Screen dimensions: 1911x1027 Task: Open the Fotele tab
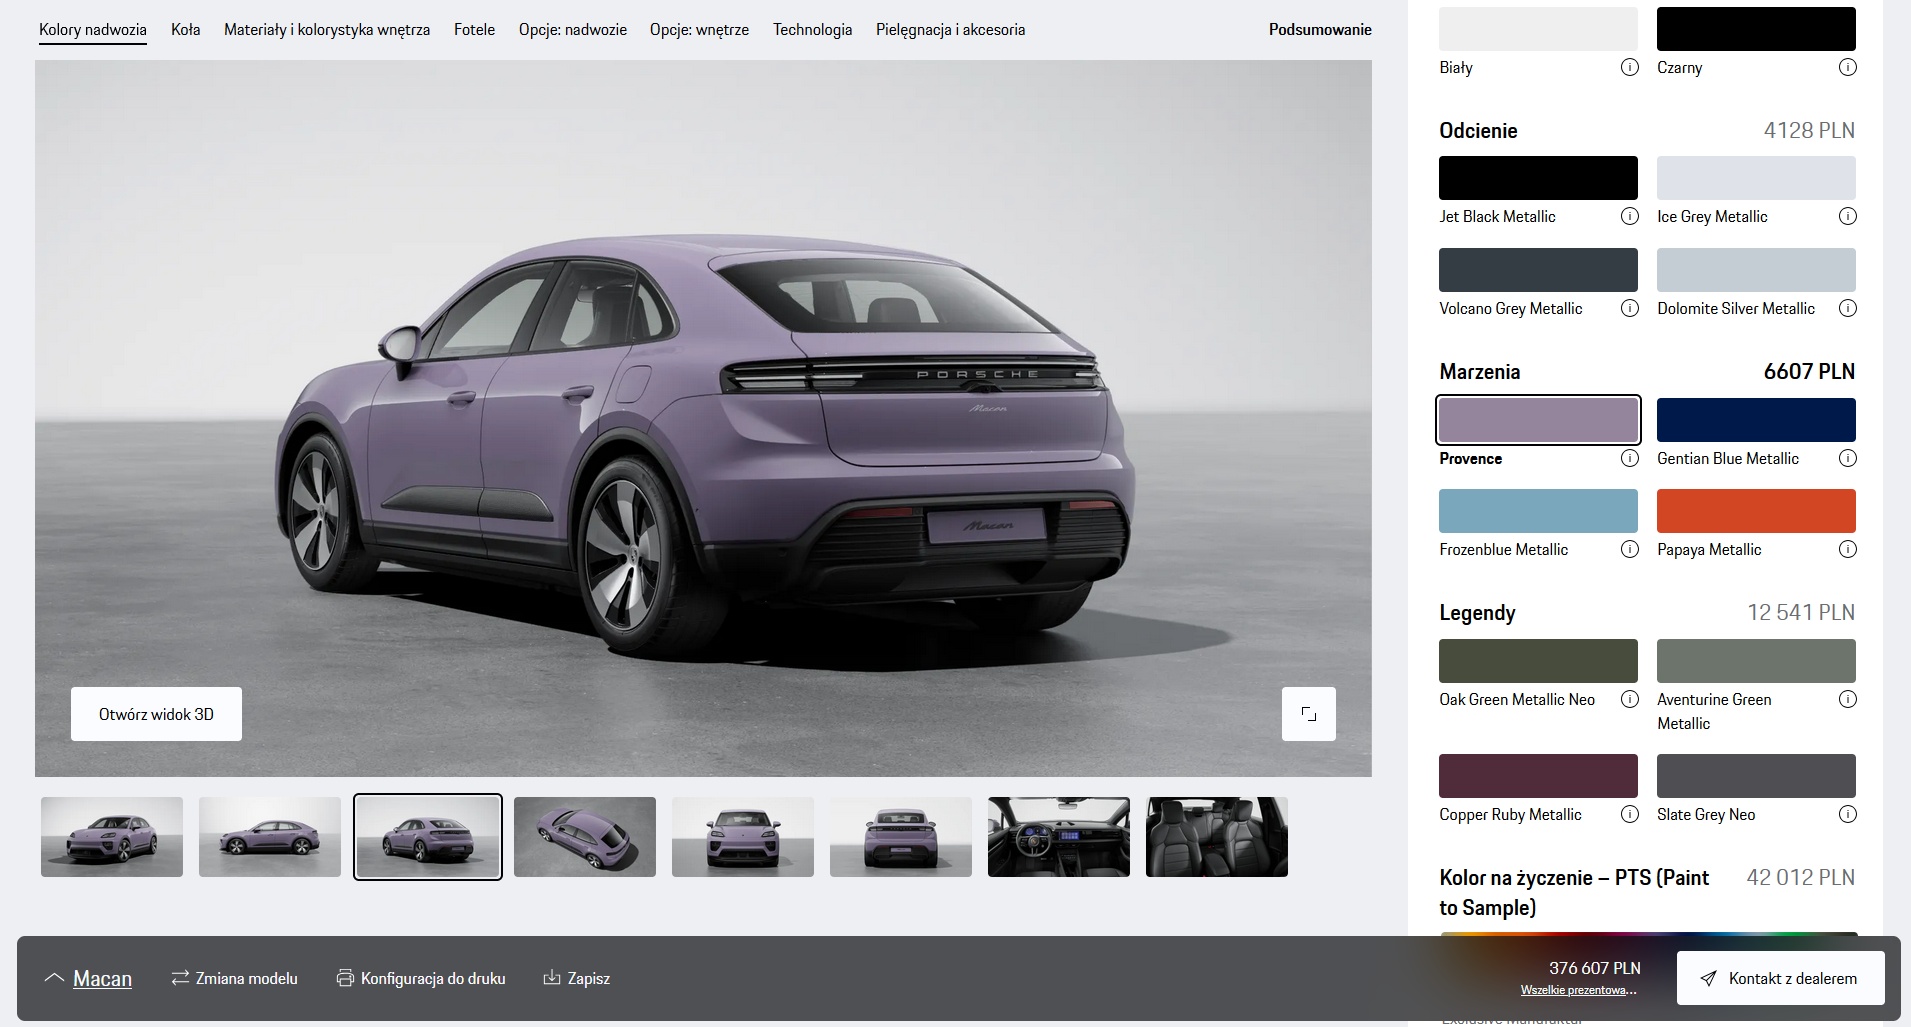point(474,30)
